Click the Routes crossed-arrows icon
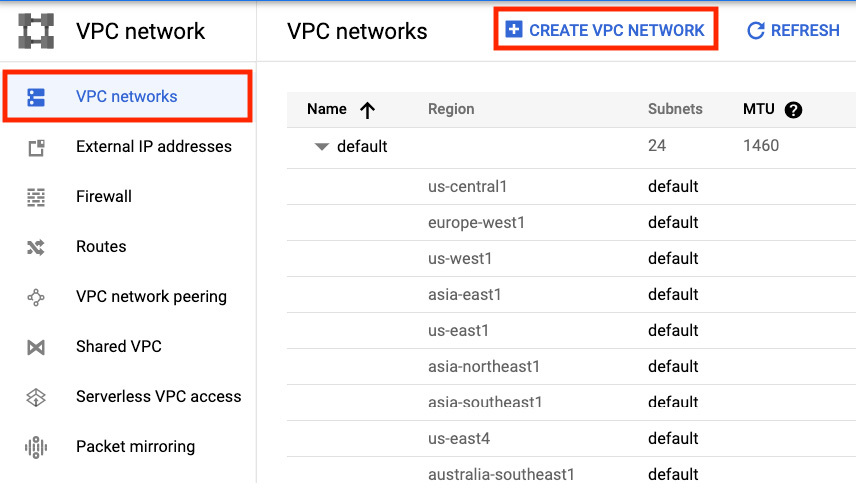 click(36, 247)
